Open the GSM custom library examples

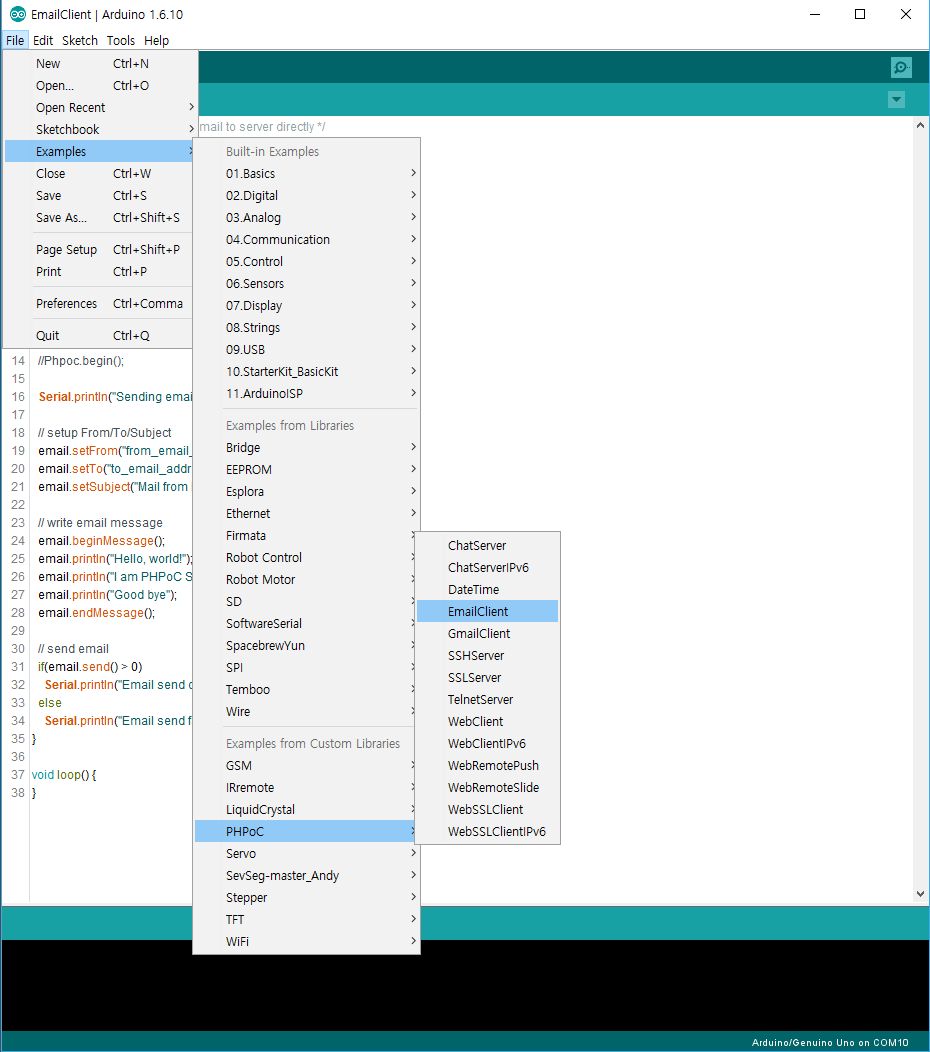pos(307,766)
